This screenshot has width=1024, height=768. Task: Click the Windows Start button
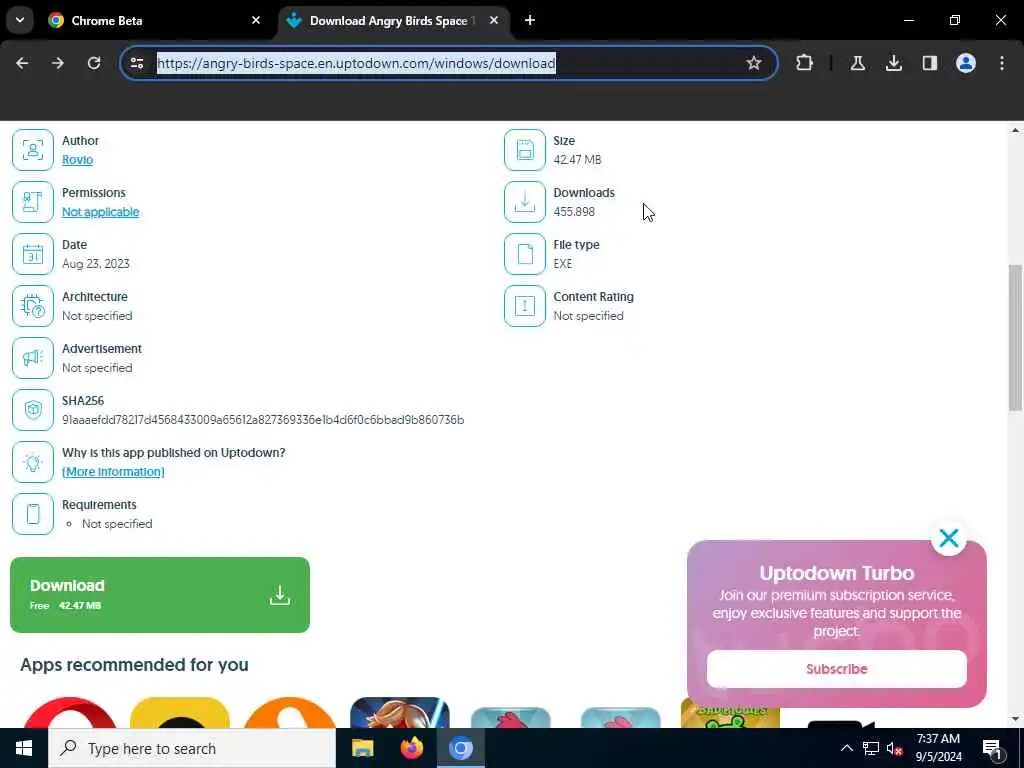pos(24,748)
